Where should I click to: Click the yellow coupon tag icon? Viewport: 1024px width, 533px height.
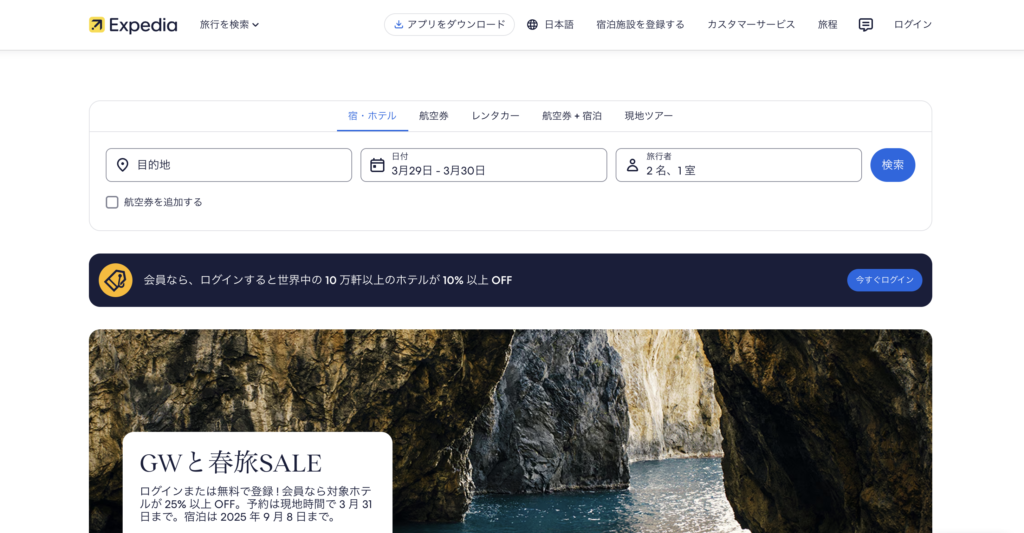click(116, 280)
